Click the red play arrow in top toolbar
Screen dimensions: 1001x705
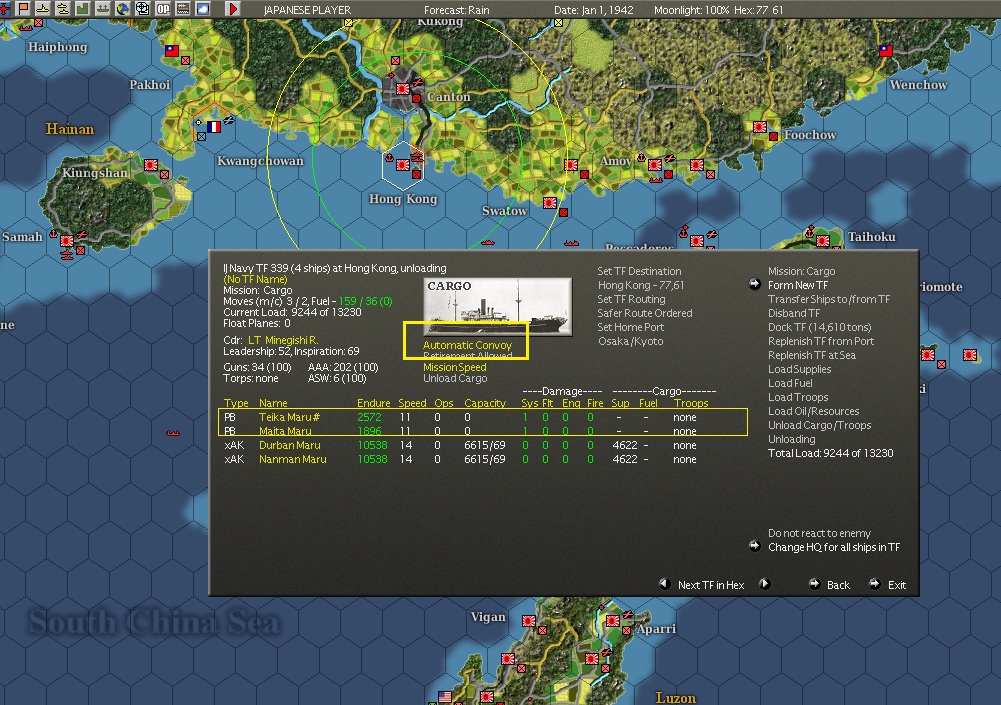coord(234,9)
